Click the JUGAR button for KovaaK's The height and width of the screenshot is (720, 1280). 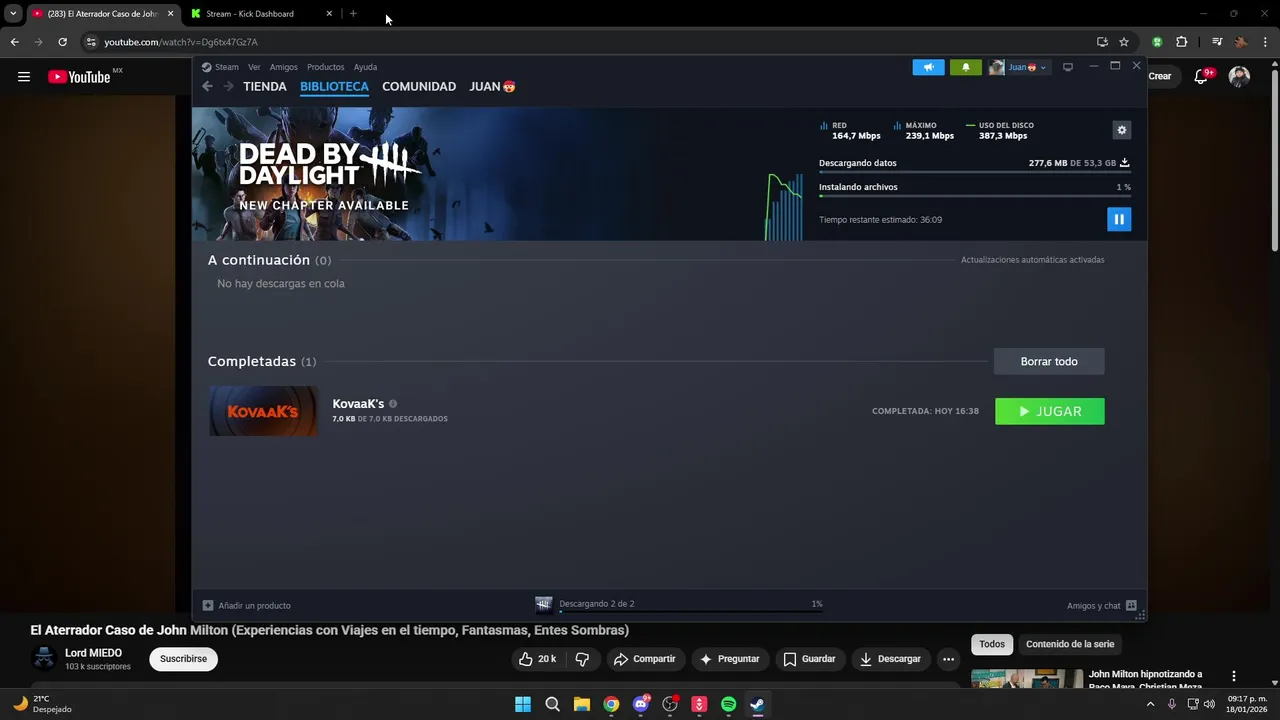(1050, 411)
